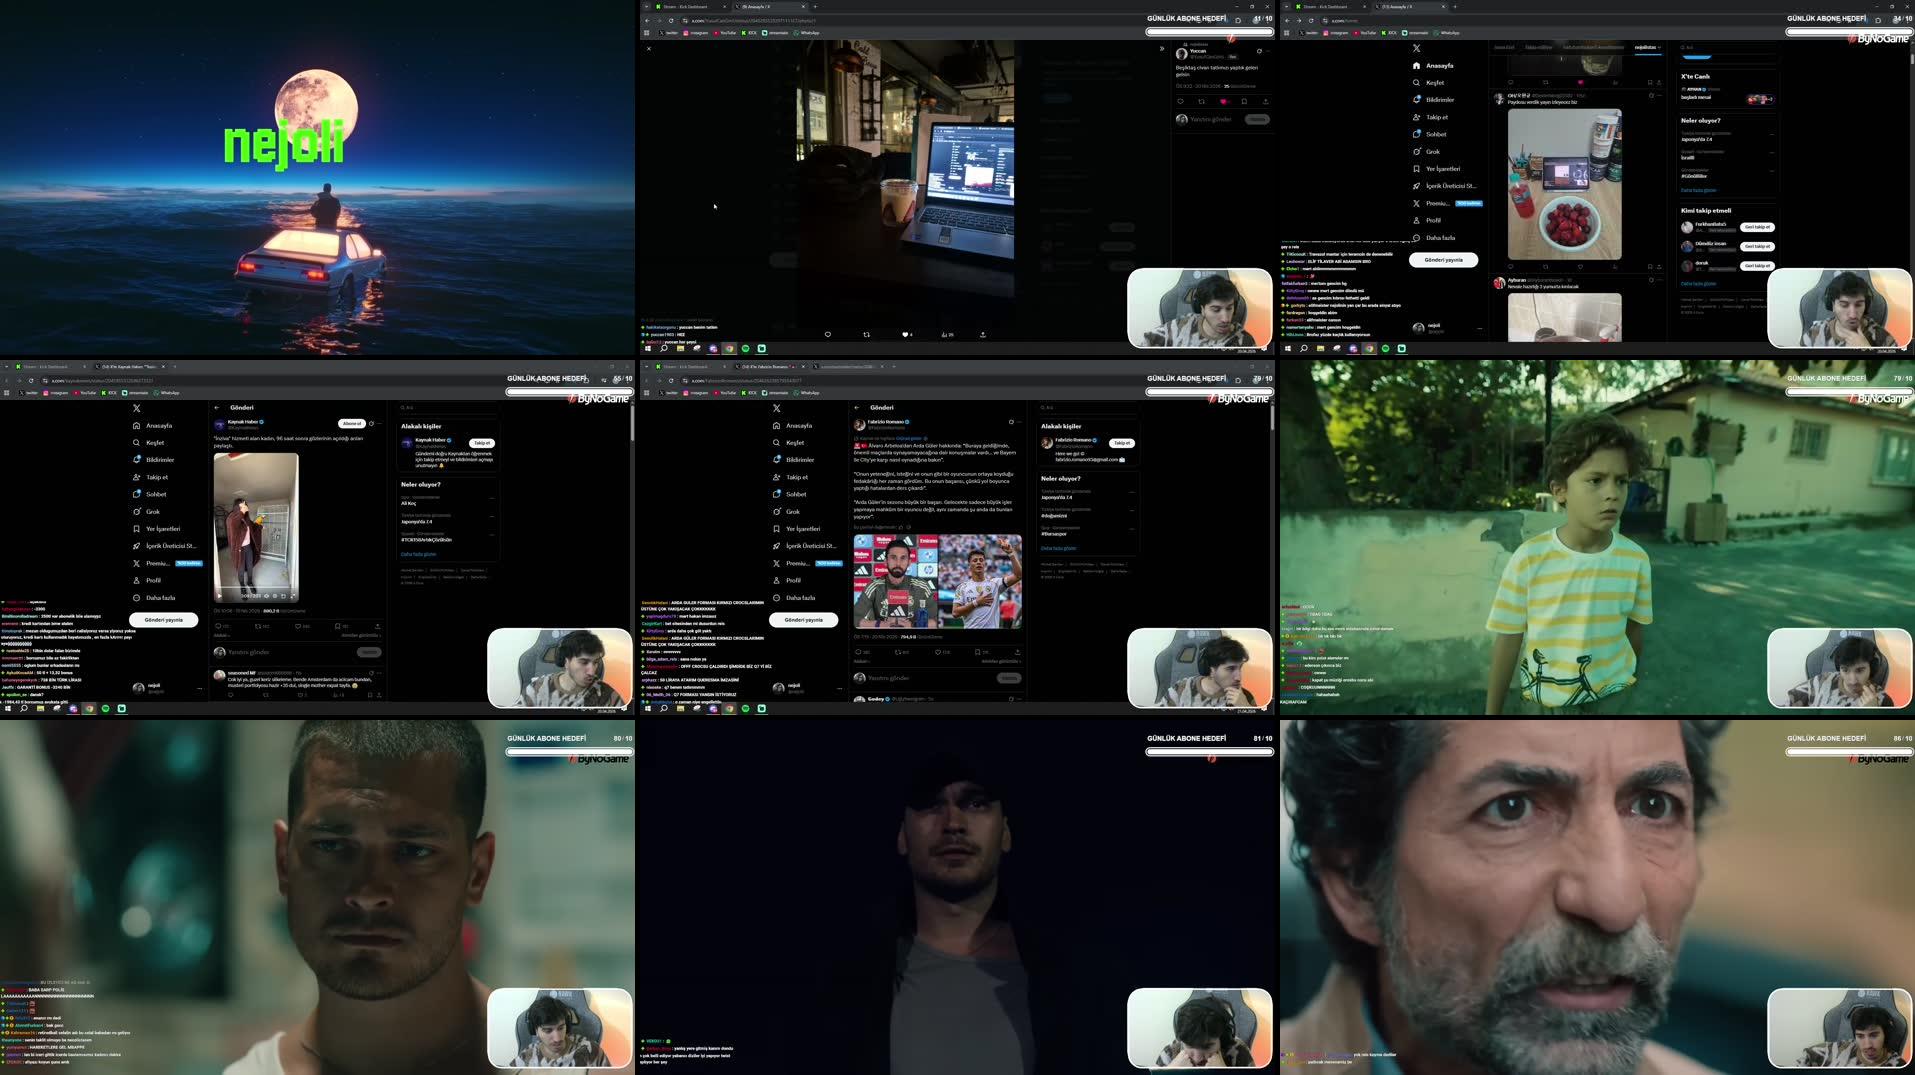Click the search field in the Kaynak Haber frame

tap(446, 407)
